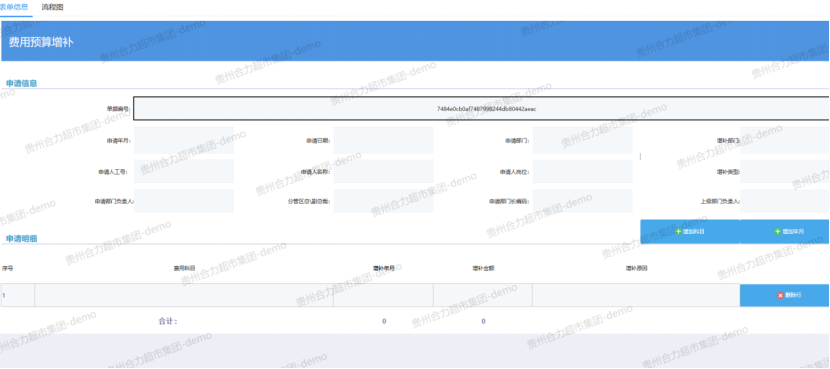Focus the 单据编号 input field
830x369 pixels.
pos(481,109)
